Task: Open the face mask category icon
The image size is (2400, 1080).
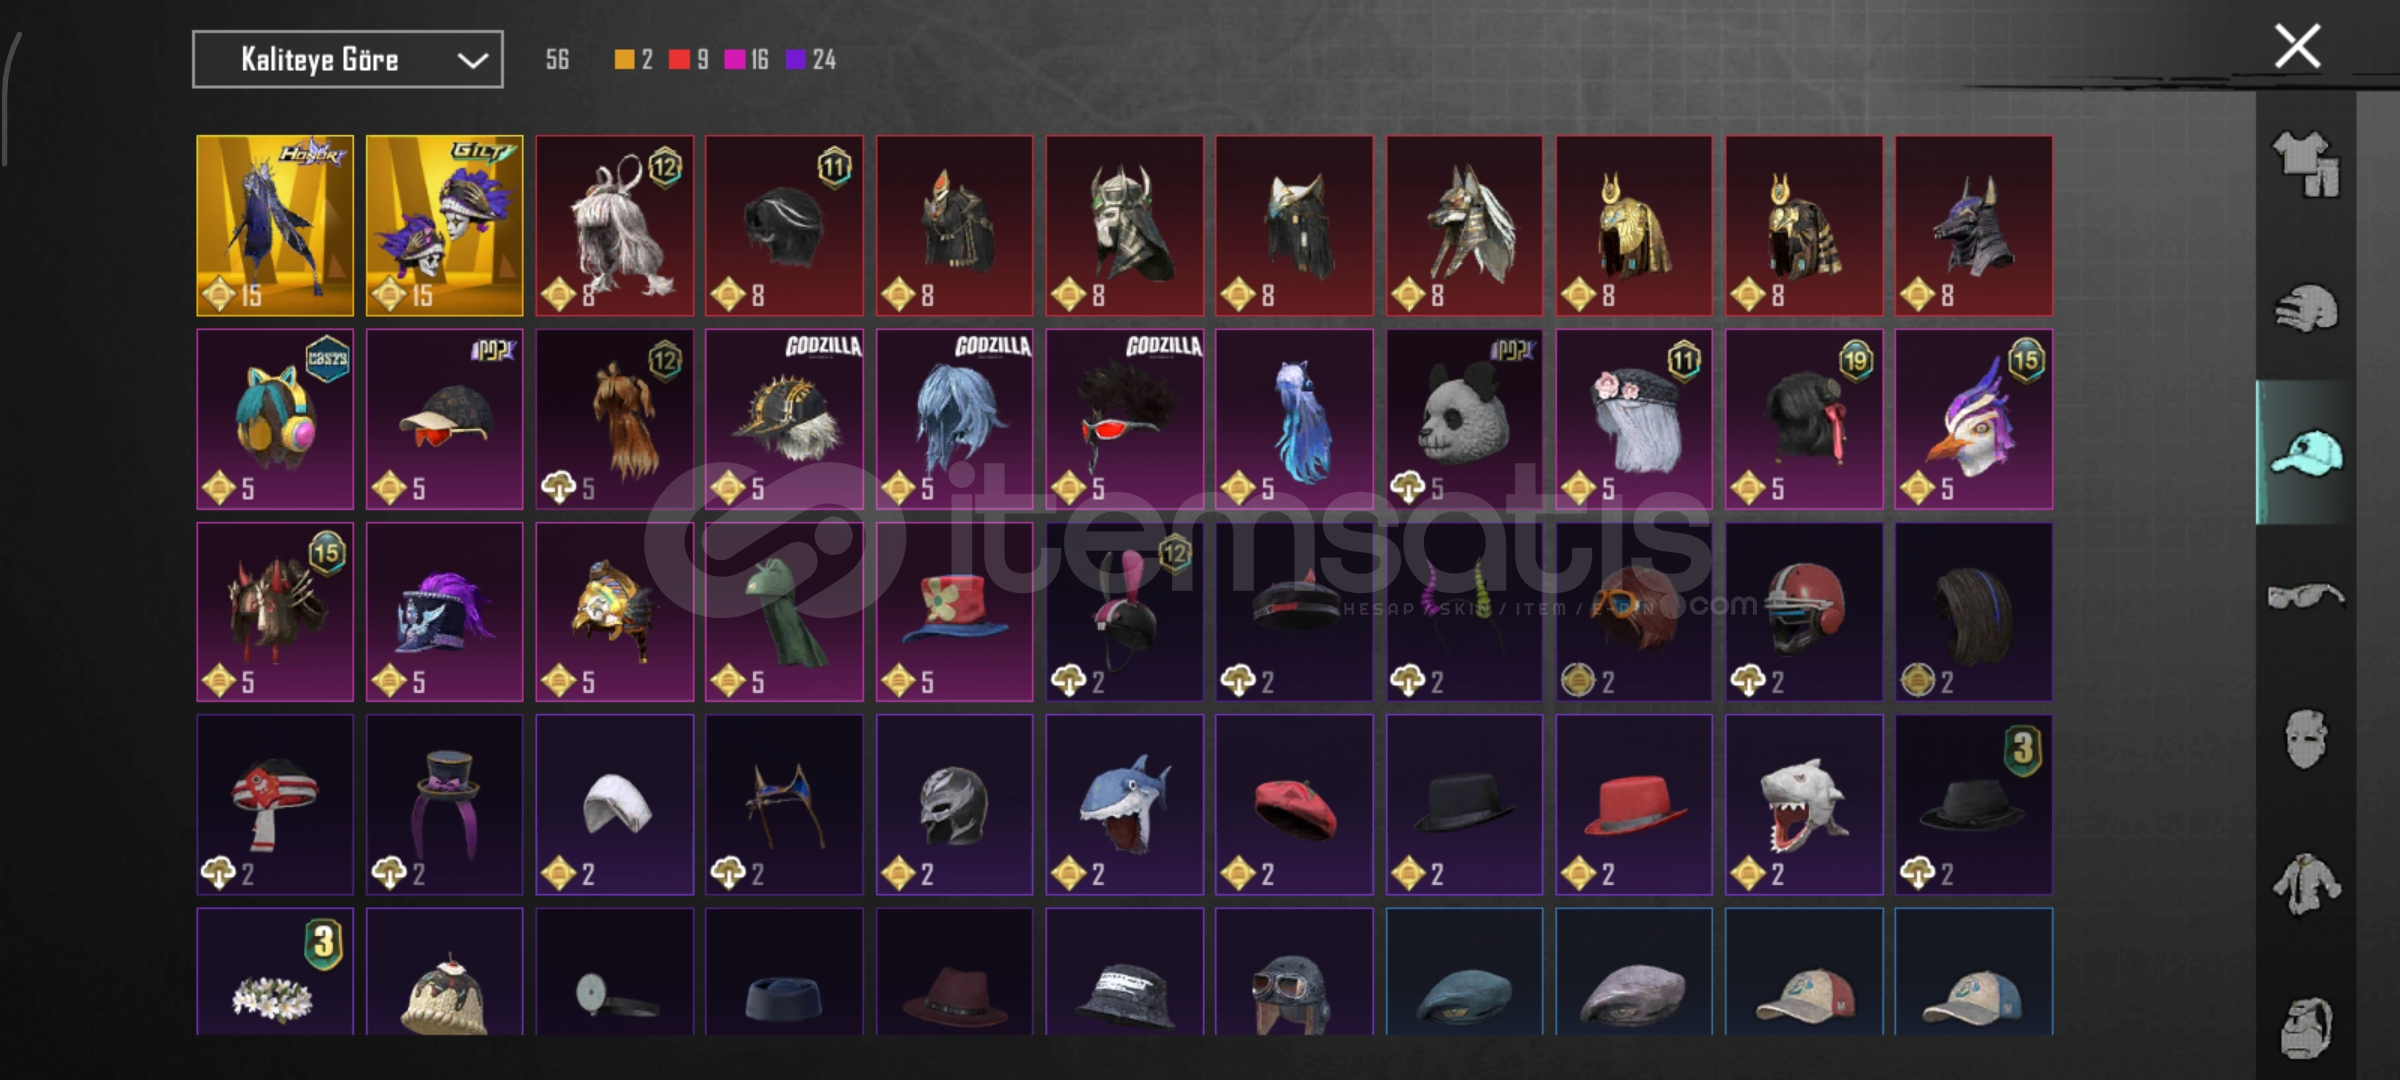Action: (2306, 739)
